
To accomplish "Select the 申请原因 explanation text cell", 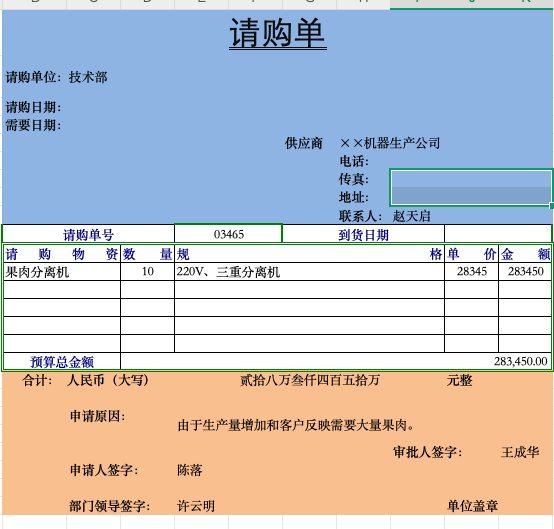I will pos(296,425).
